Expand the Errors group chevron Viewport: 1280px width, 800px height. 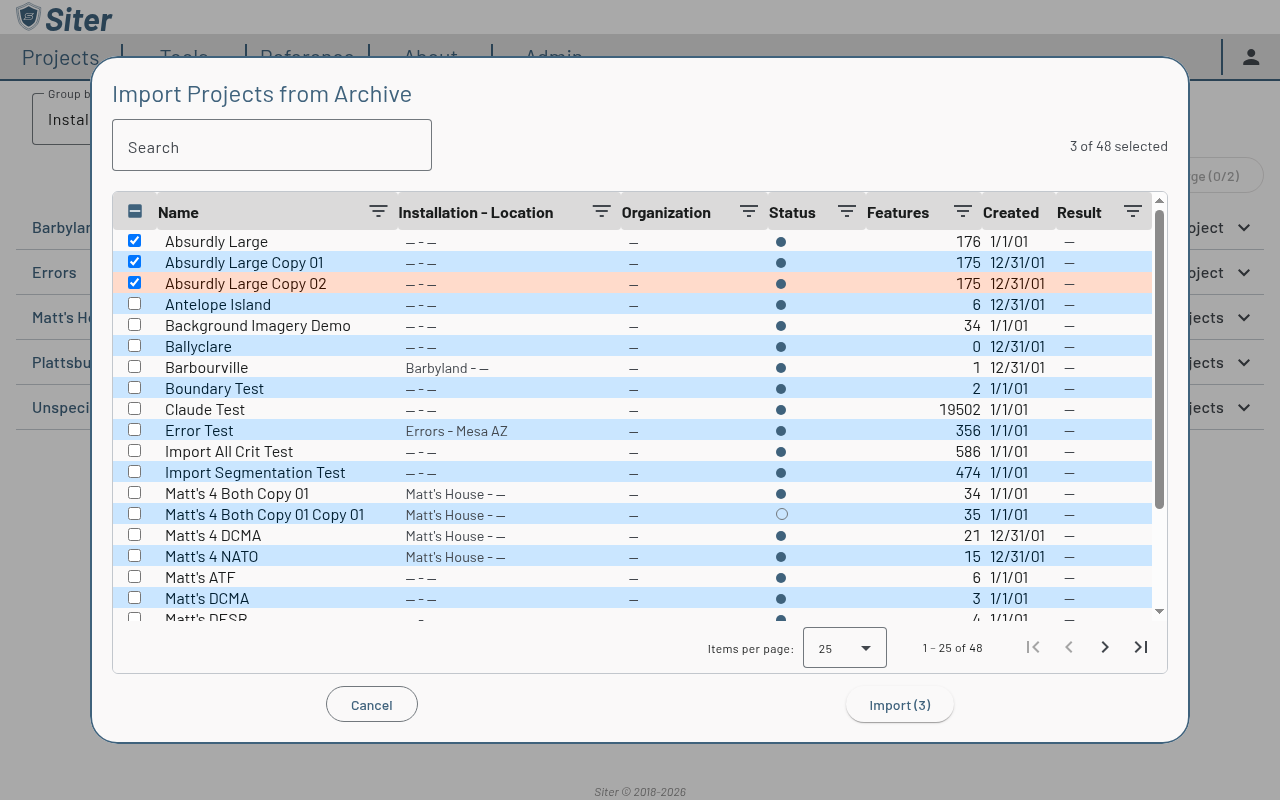1244,273
